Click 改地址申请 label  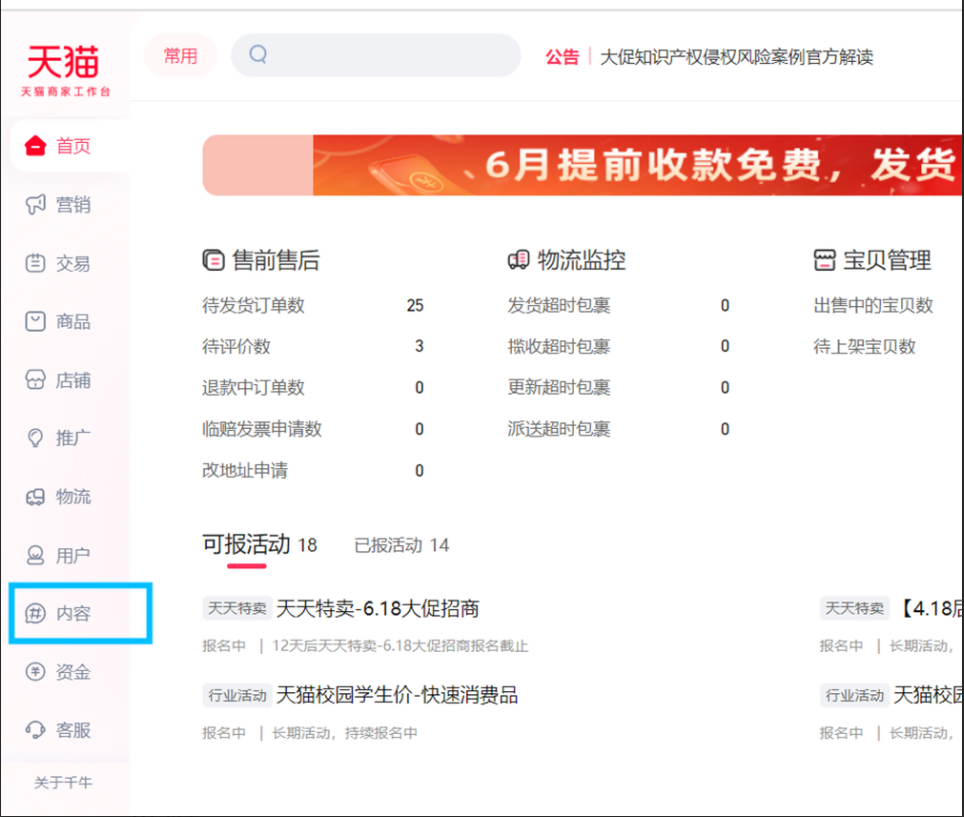(x=245, y=470)
